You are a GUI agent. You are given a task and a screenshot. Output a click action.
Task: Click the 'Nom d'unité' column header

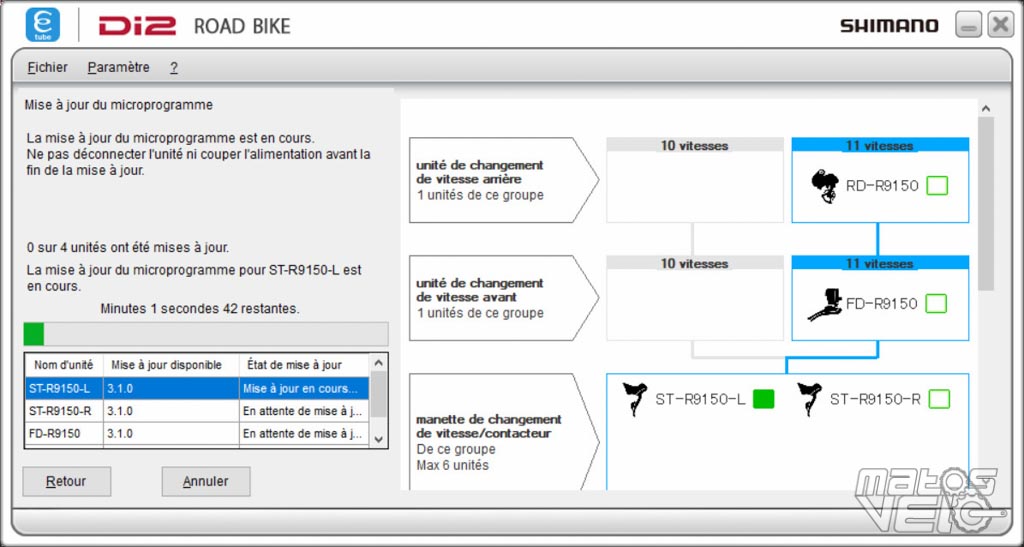tap(64, 366)
